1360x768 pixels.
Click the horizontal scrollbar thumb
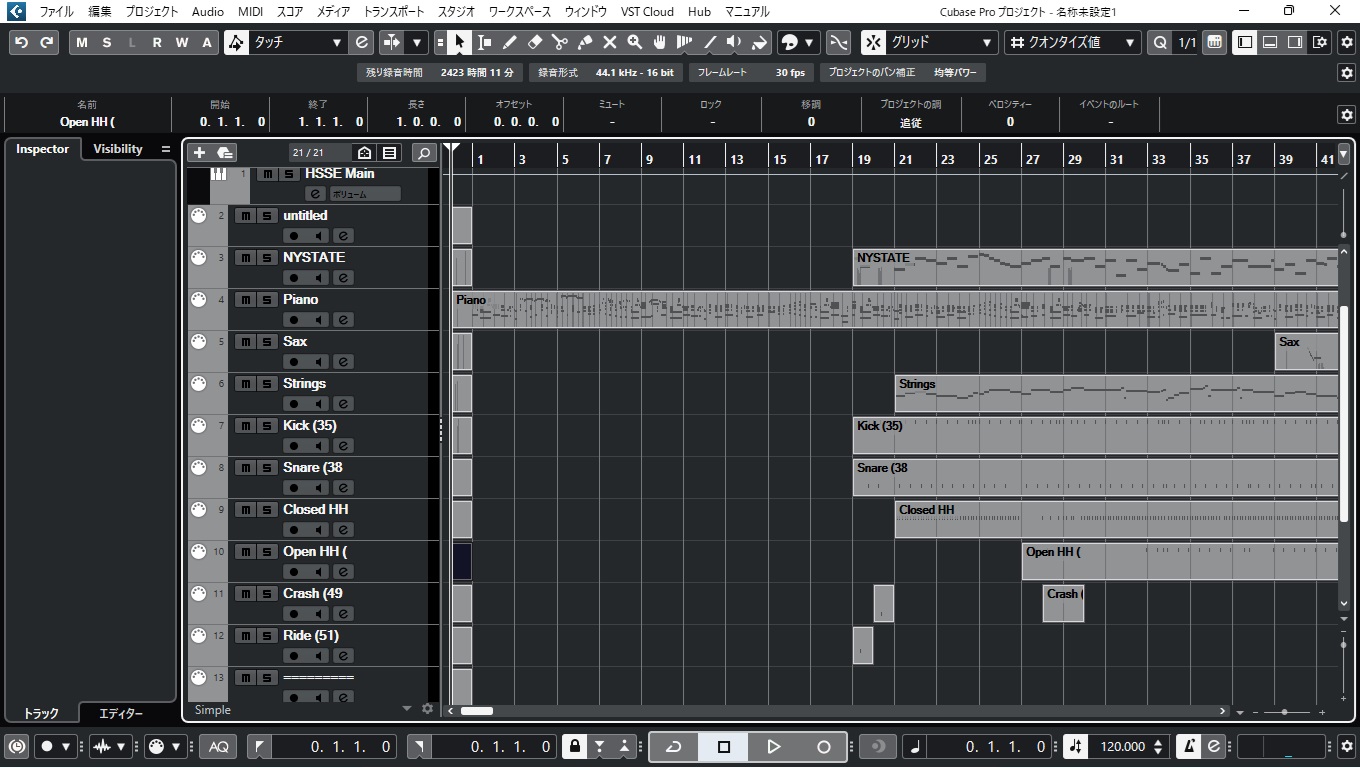476,711
